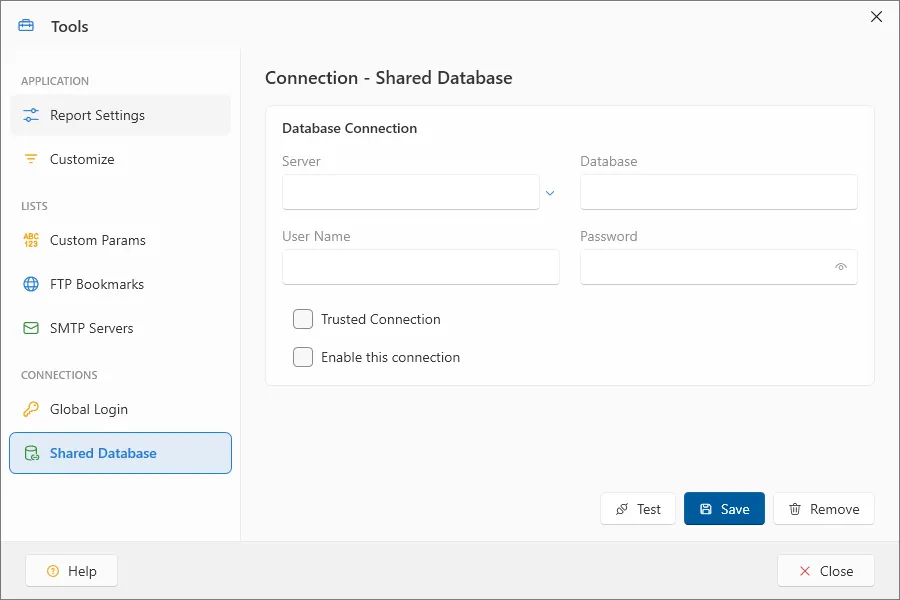The image size is (900, 600).
Task: Remove the shared database connection
Action: (824, 509)
